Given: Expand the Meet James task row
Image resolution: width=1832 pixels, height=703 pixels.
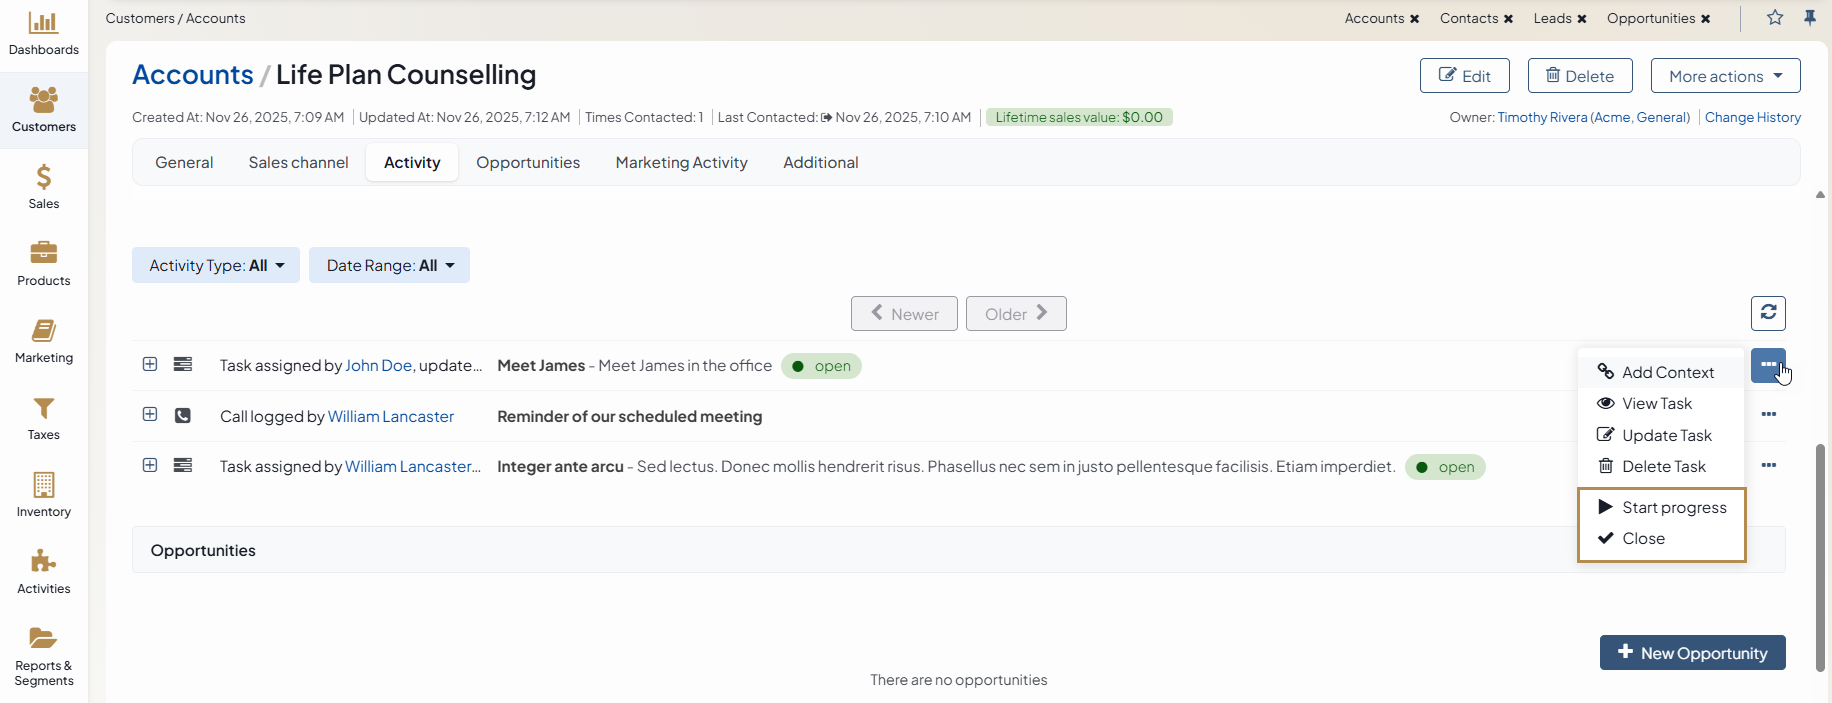Looking at the screenshot, I should click(150, 365).
